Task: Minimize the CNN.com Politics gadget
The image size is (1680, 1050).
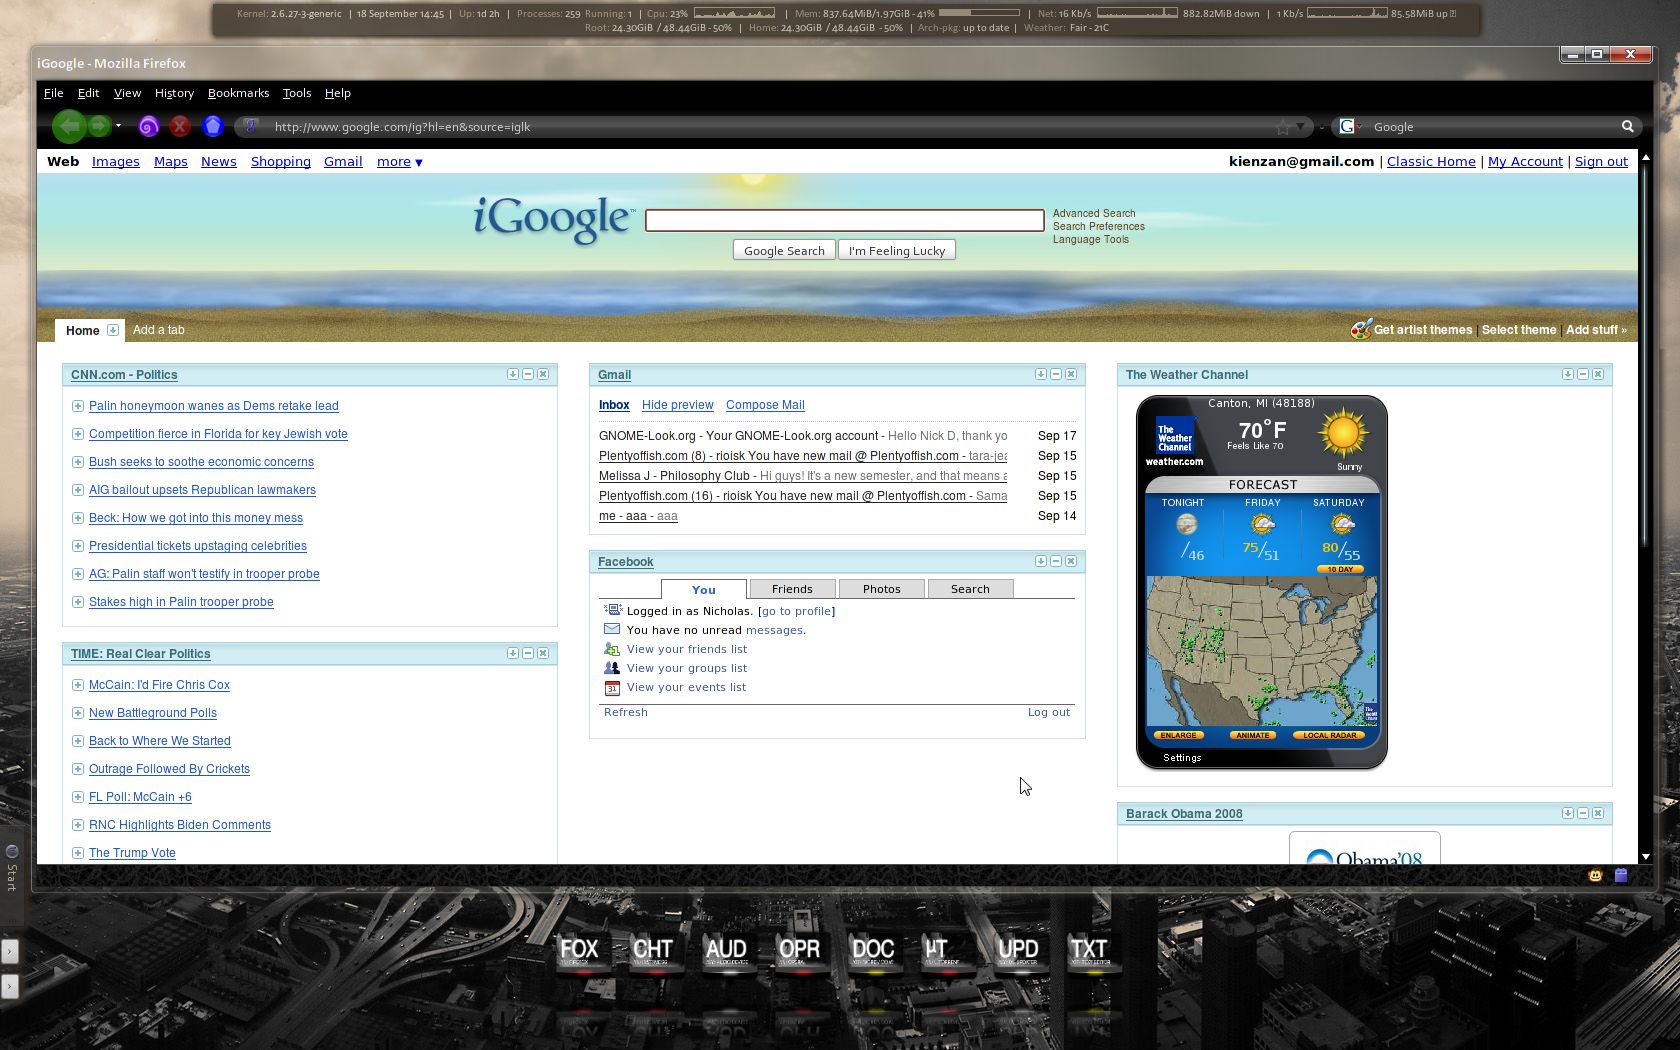Action: (x=528, y=374)
